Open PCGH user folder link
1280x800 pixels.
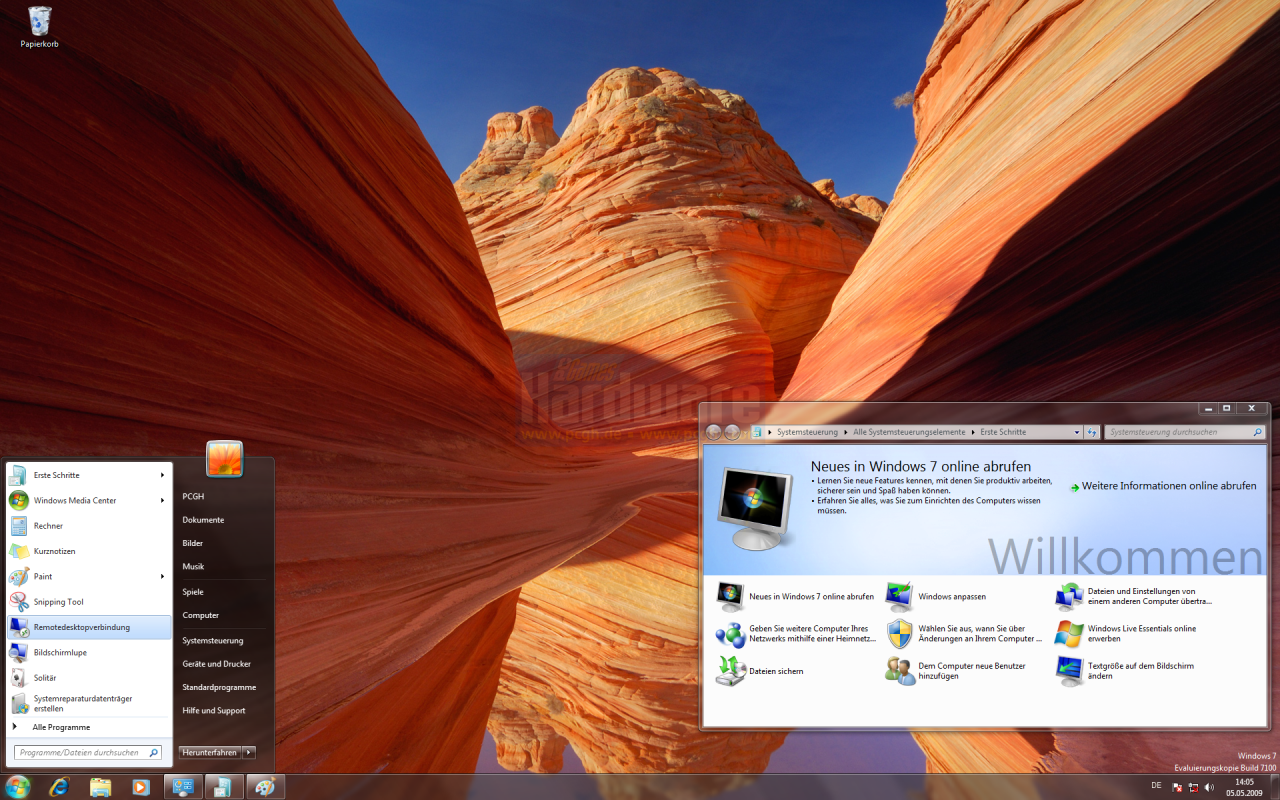click(193, 496)
